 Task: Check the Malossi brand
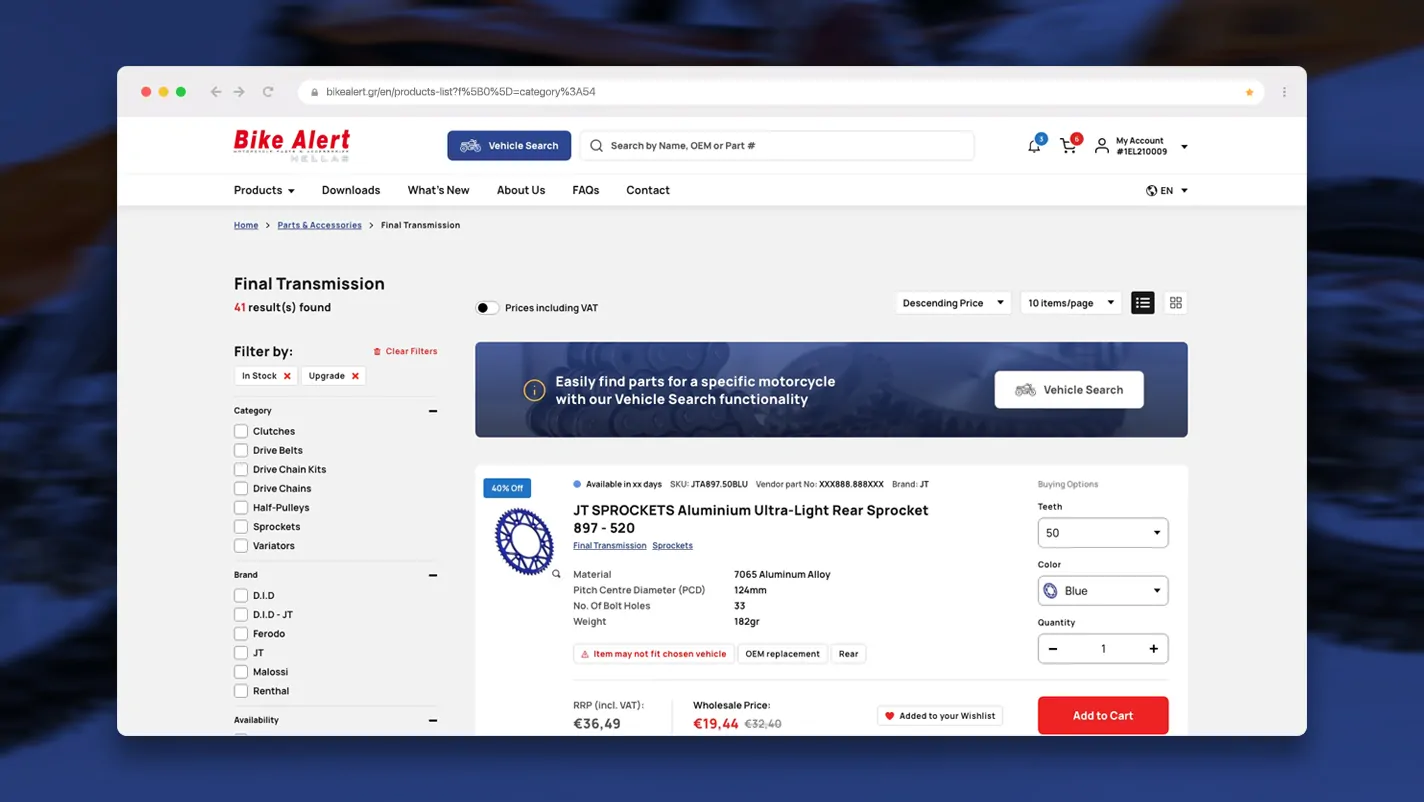241,671
